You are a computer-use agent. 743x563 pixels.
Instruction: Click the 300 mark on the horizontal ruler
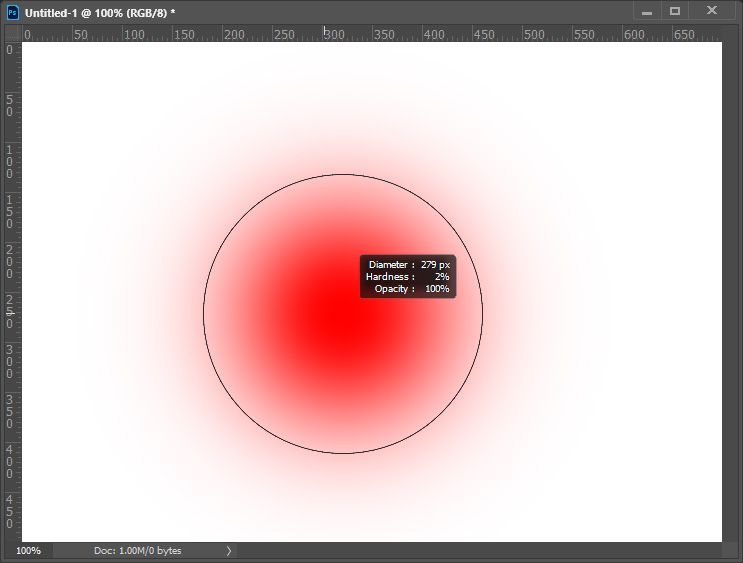[x=334, y=35]
